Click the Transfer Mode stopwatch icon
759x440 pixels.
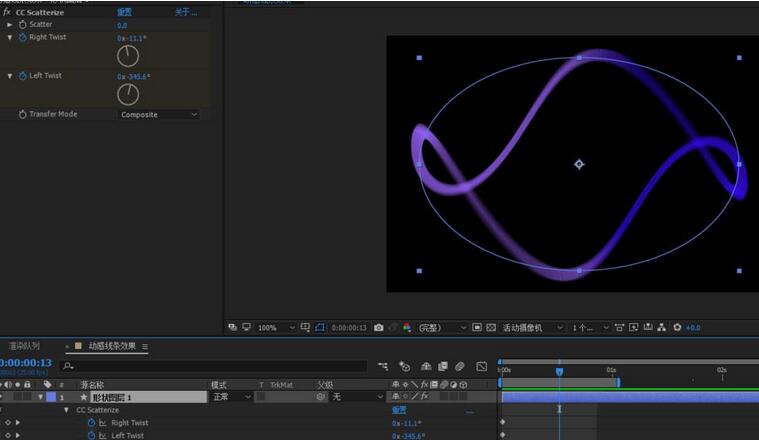pos(23,114)
